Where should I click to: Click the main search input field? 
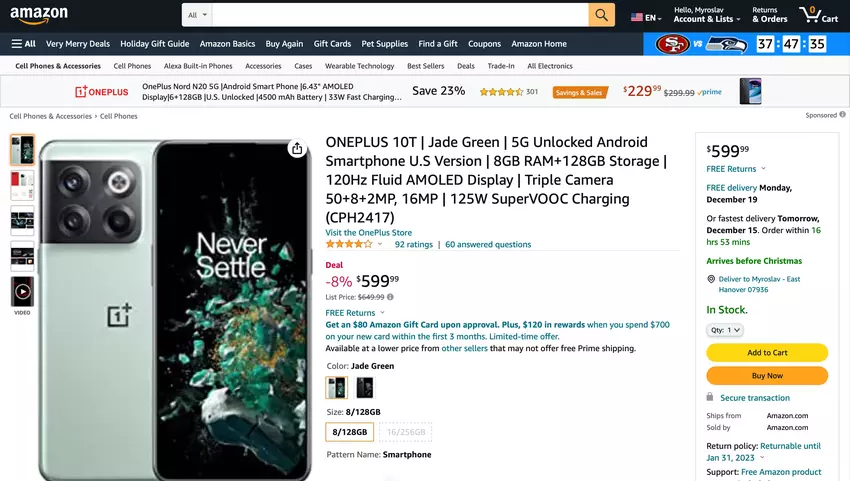[400, 15]
